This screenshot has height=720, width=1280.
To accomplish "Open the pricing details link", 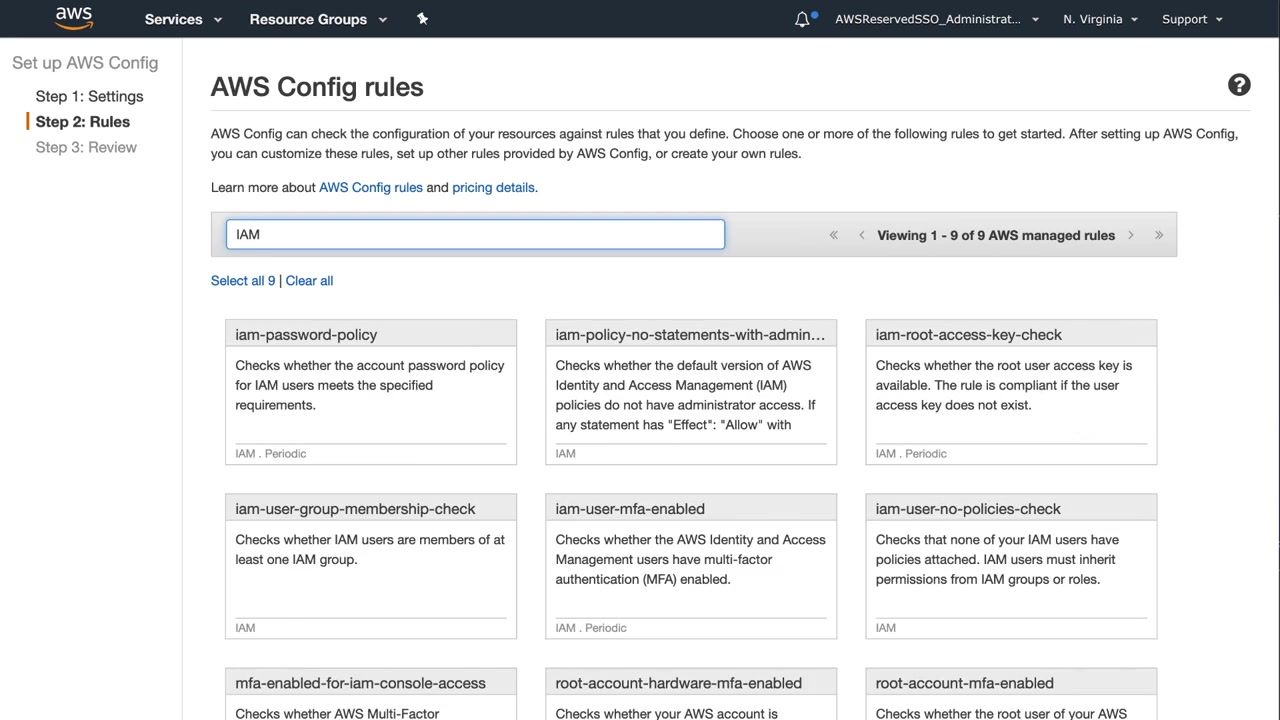I will coord(494,187).
